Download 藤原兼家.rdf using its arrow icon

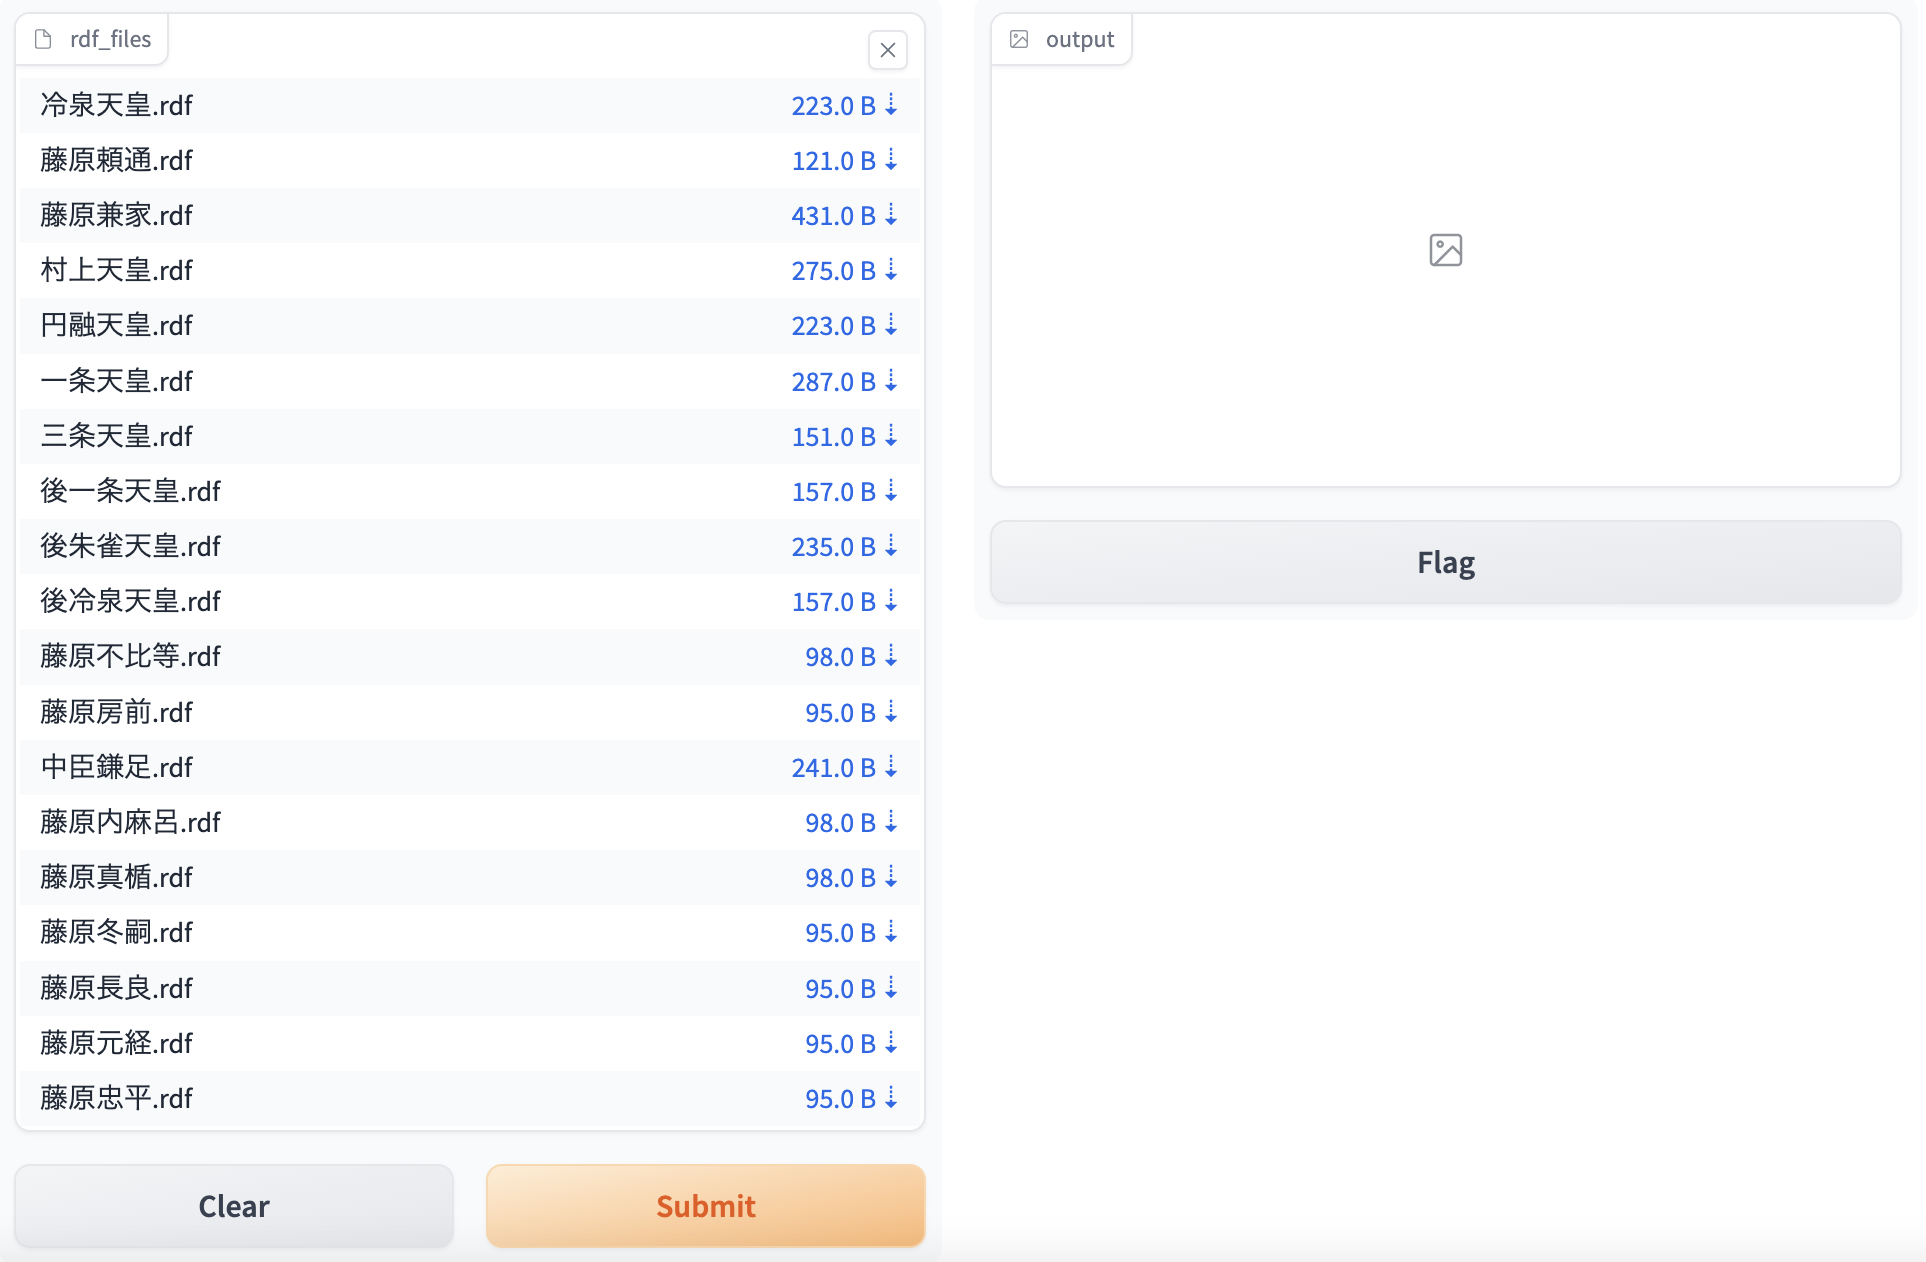(891, 215)
